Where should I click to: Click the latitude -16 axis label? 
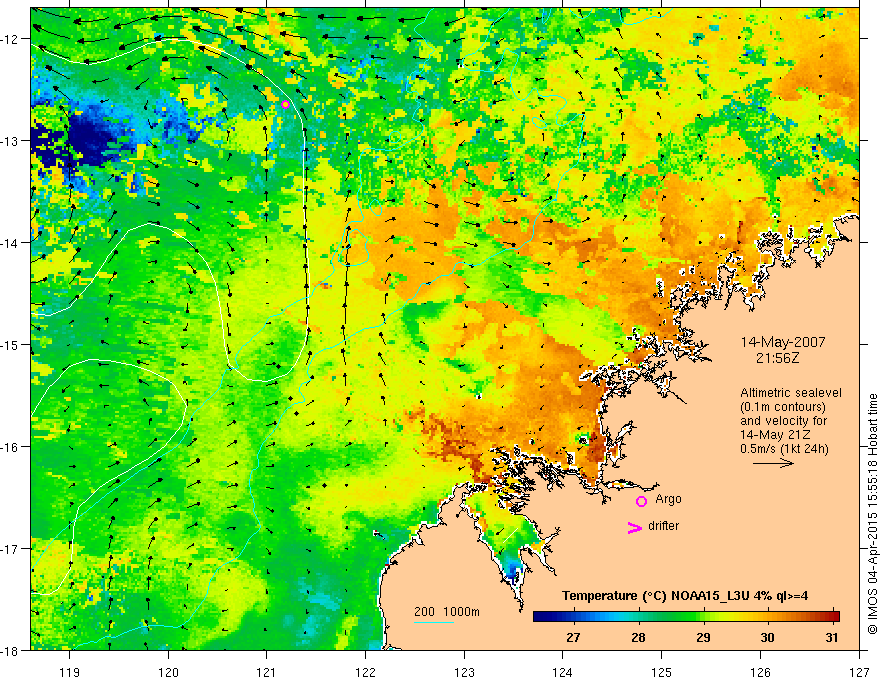click(x=11, y=447)
